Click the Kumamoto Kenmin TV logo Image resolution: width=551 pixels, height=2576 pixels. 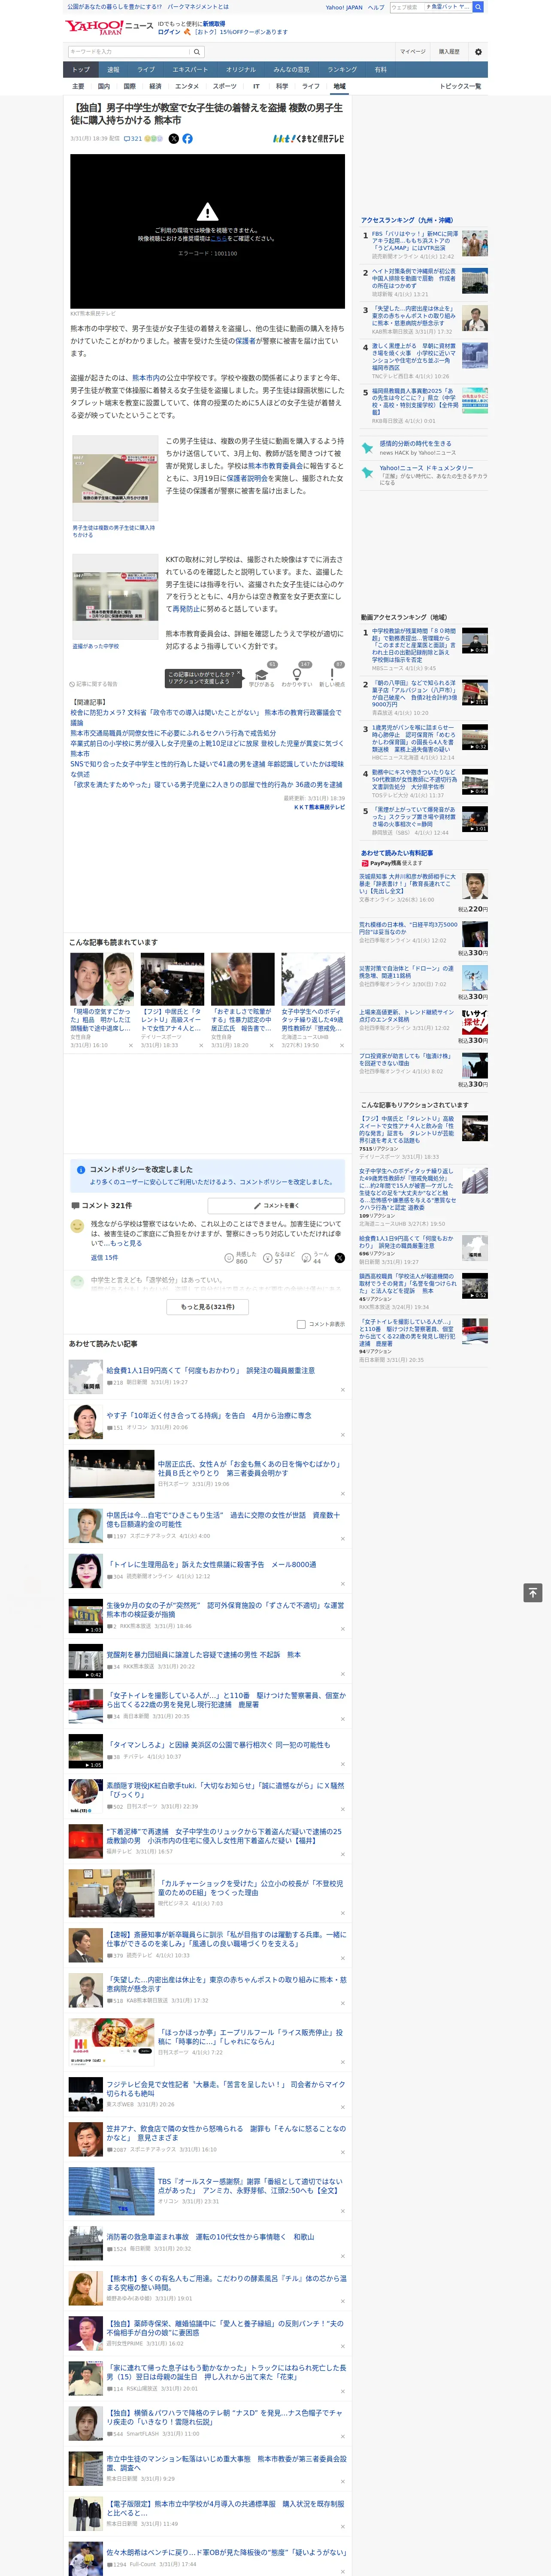click(x=308, y=139)
